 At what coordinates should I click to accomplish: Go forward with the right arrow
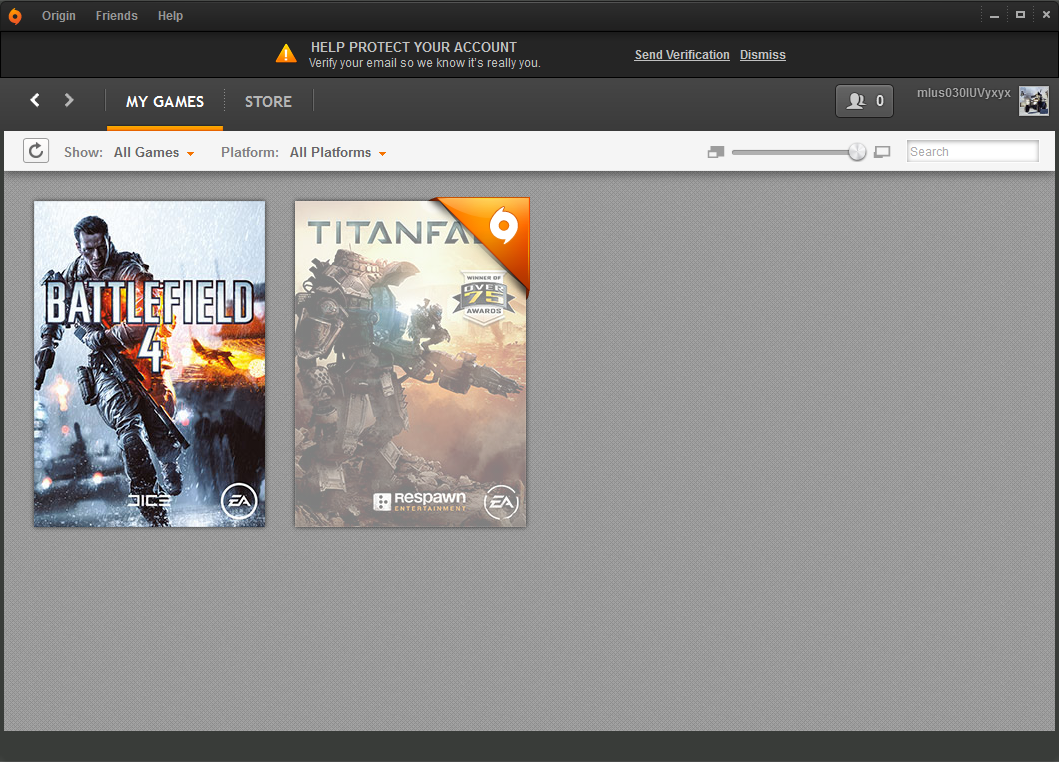(x=69, y=101)
